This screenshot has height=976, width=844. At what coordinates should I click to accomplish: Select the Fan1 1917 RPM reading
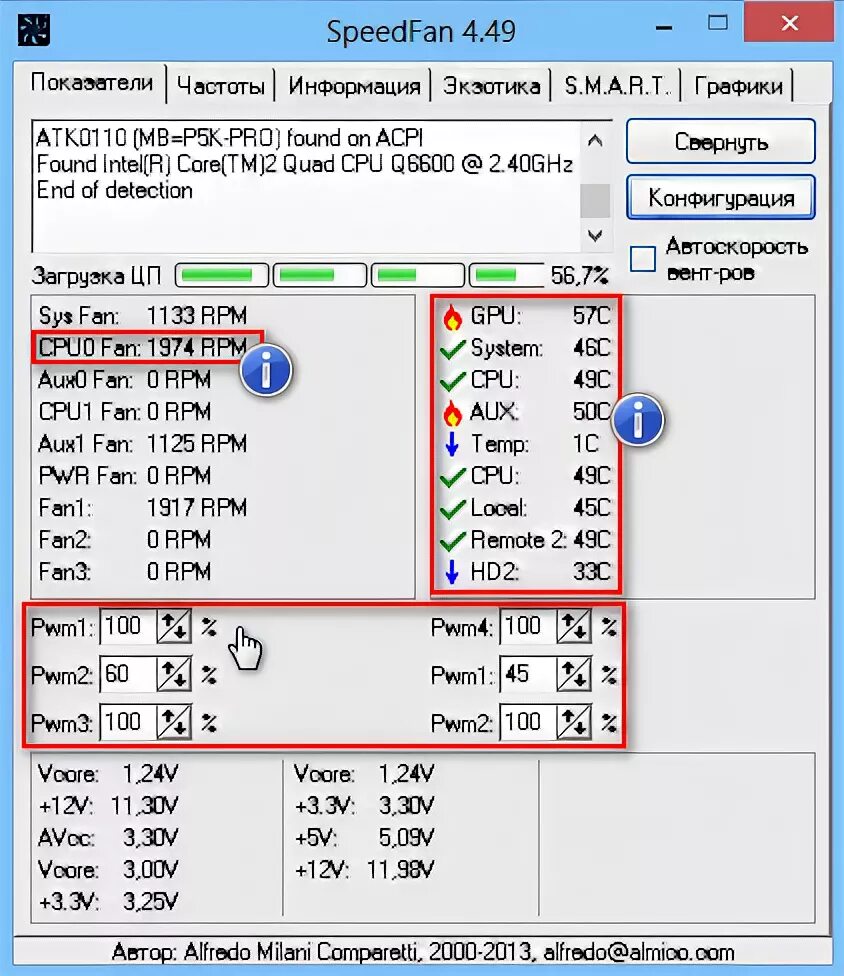pos(143,509)
